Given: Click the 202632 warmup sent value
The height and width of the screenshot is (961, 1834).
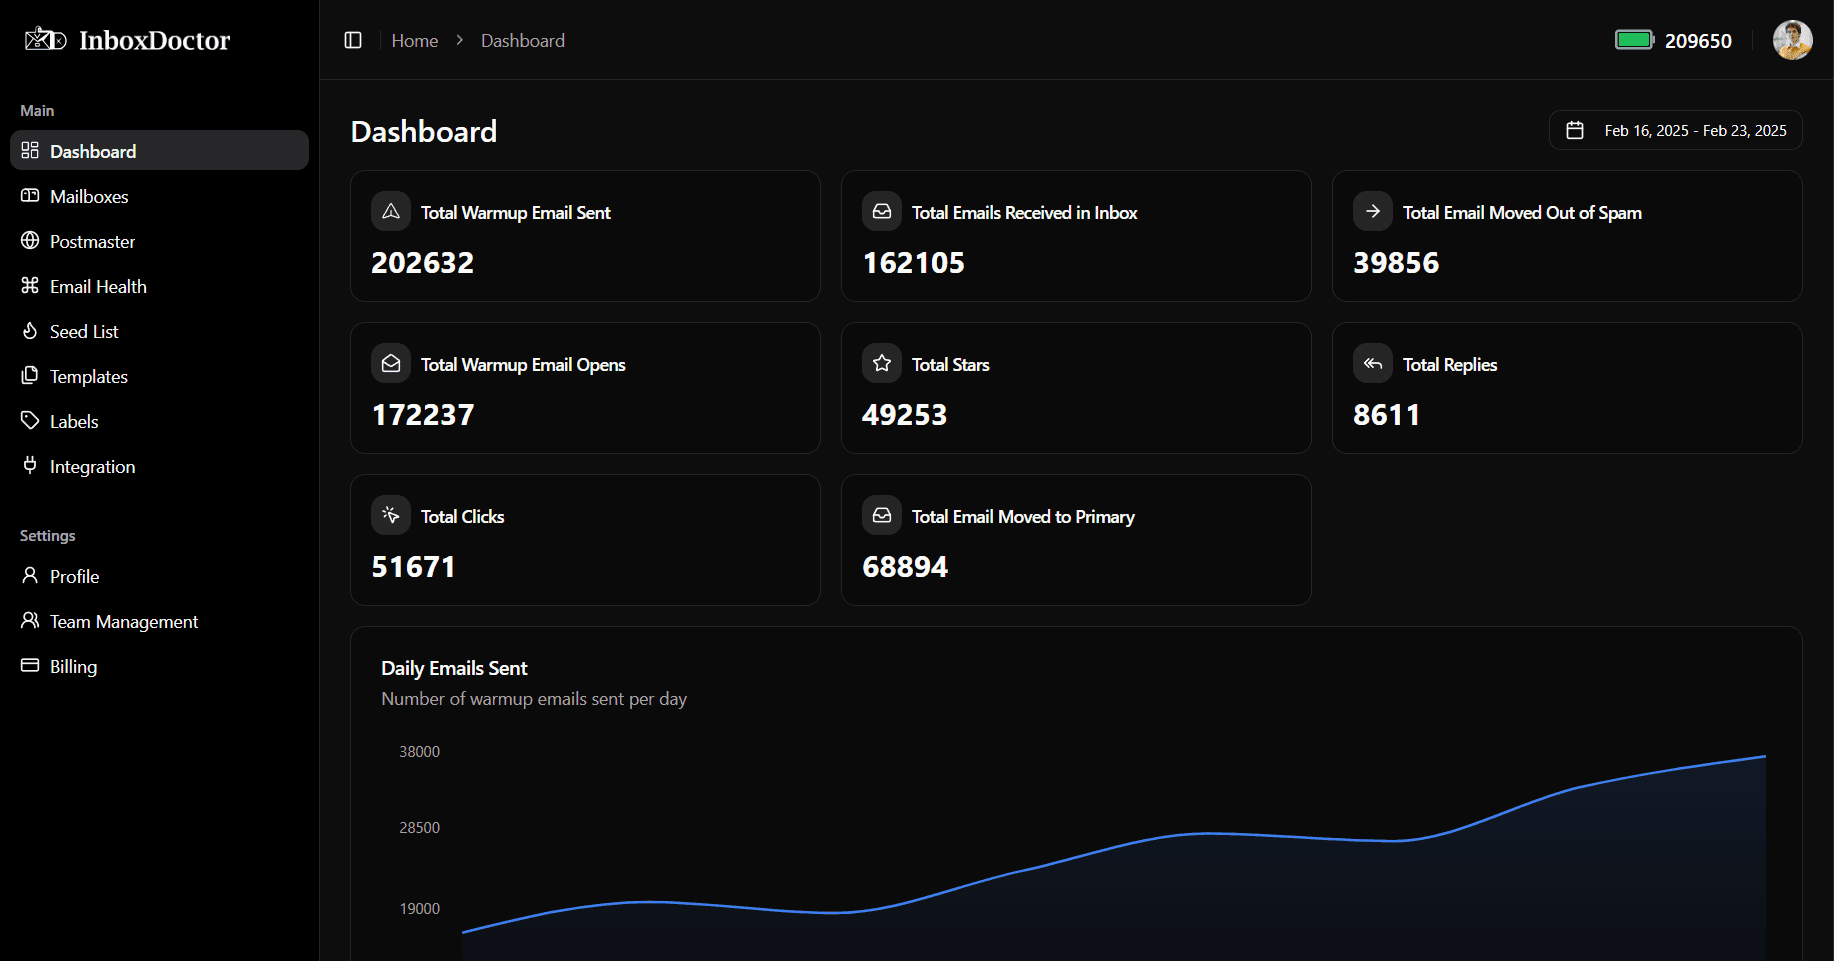Looking at the screenshot, I should pyautogui.click(x=423, y=262).
